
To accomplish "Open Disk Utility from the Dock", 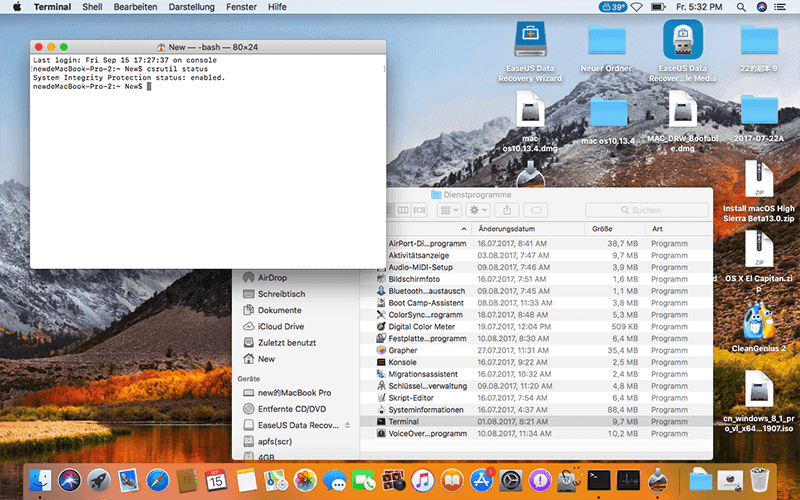I will pyautogui.click(x=569, y=480).
